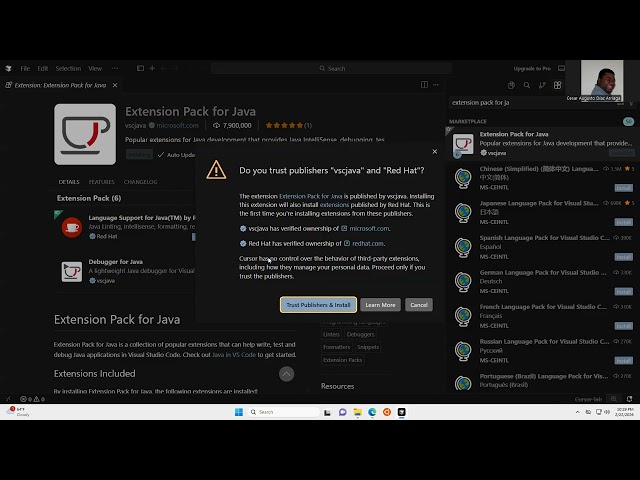Click the plus new tab icon
The height and width of the screenshot is (480, 640).
click(x=152, y=68)
